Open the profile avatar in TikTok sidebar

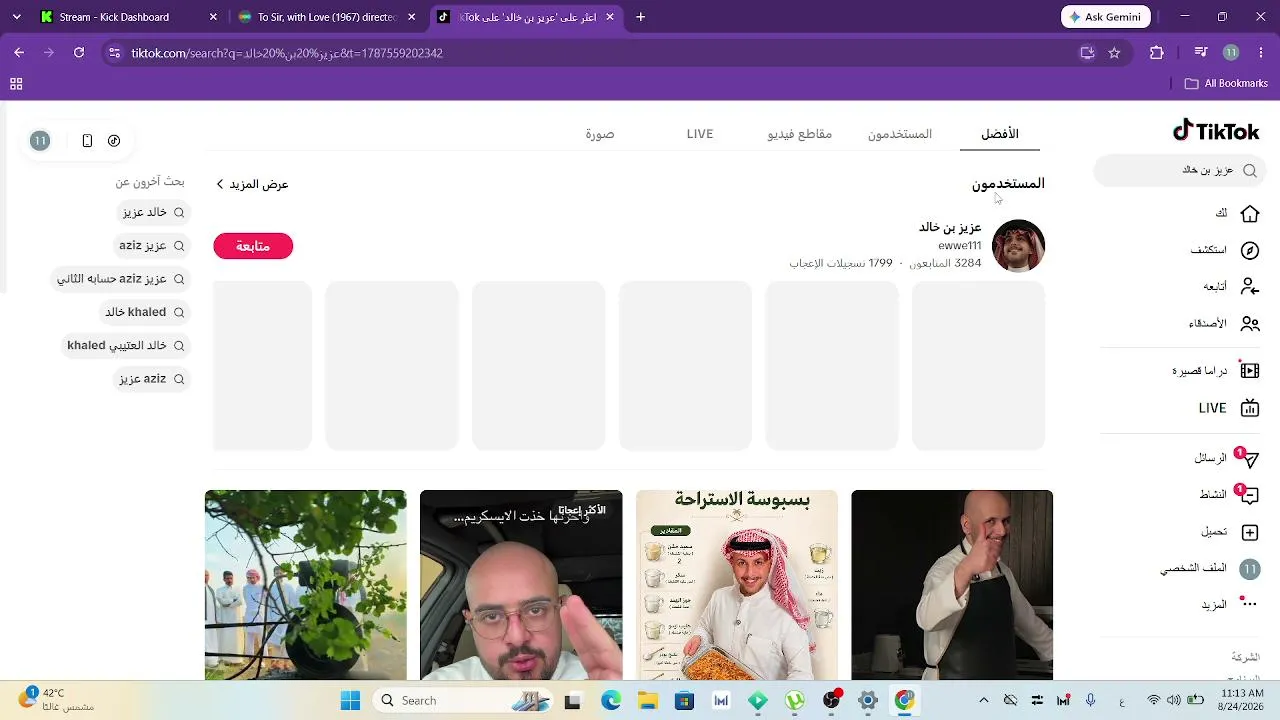click(x=1249, y=569)
